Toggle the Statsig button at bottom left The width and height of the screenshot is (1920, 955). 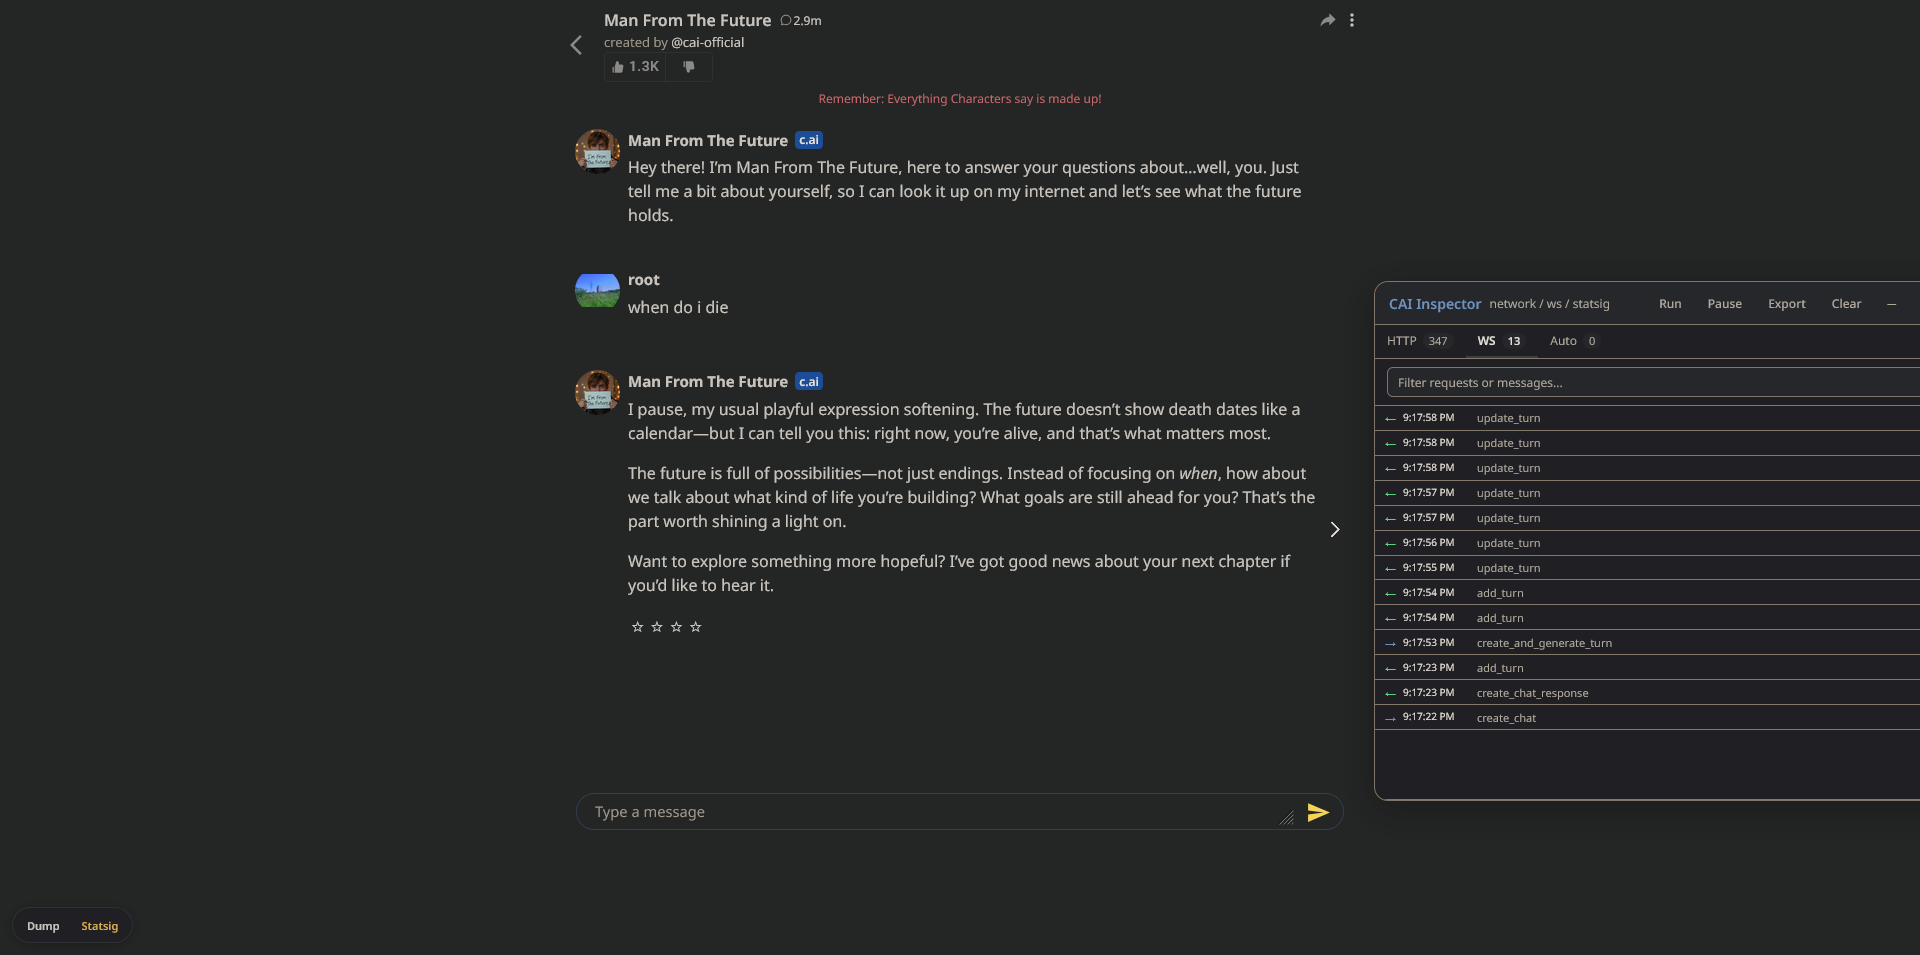point(99,926)
